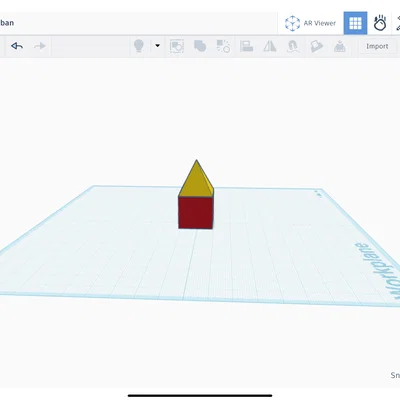Select the Mirror triangles icon

[x=270, y=46]
